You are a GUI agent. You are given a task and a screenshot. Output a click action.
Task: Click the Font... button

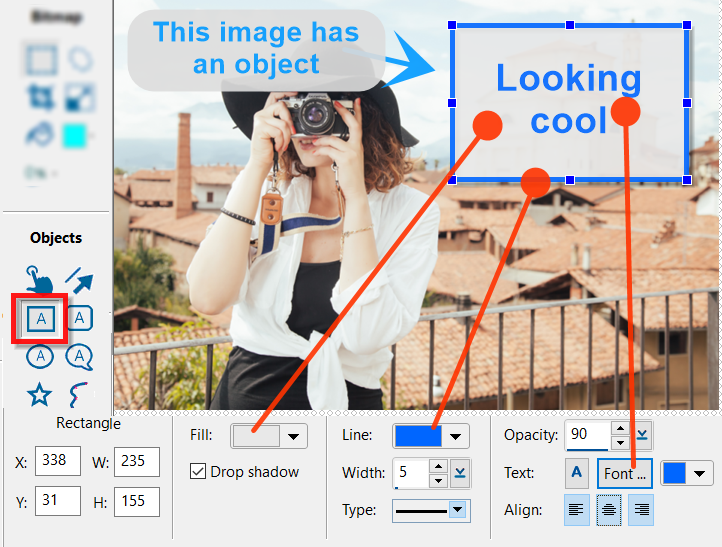625,473
